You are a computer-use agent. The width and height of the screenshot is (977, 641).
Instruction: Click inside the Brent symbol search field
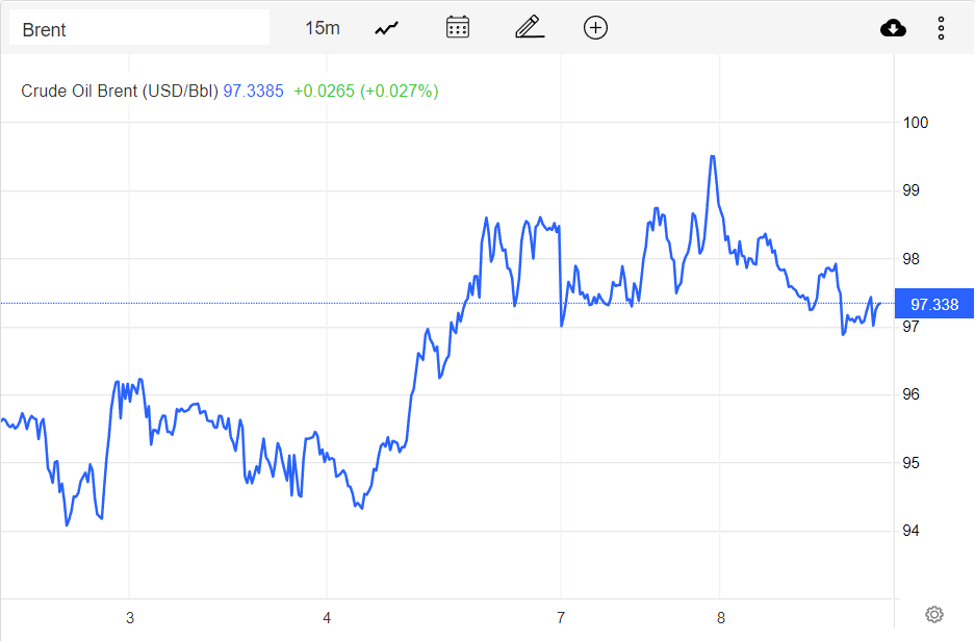click(x=140, y=27)
